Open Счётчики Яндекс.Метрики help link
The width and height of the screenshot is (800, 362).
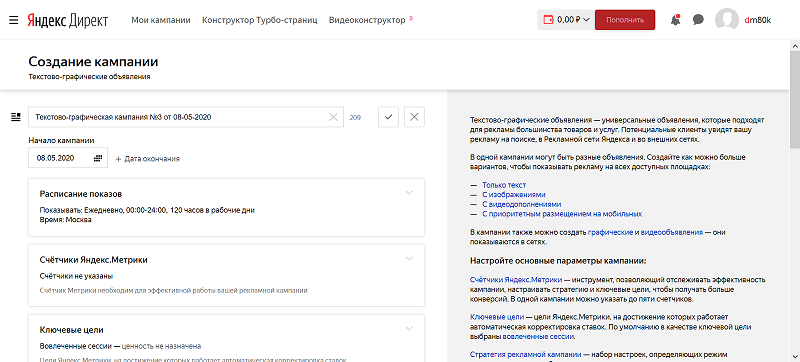(516, 280)
